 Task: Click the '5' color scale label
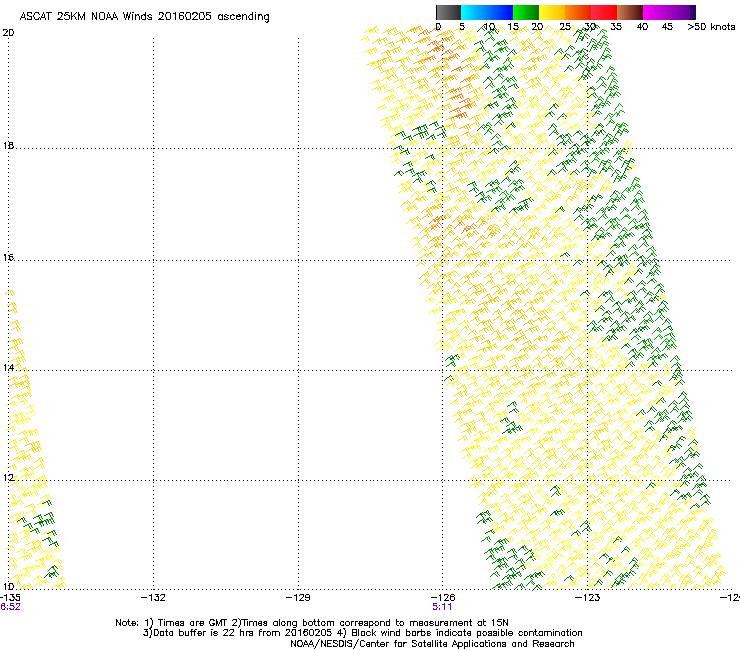click(462, 27)
